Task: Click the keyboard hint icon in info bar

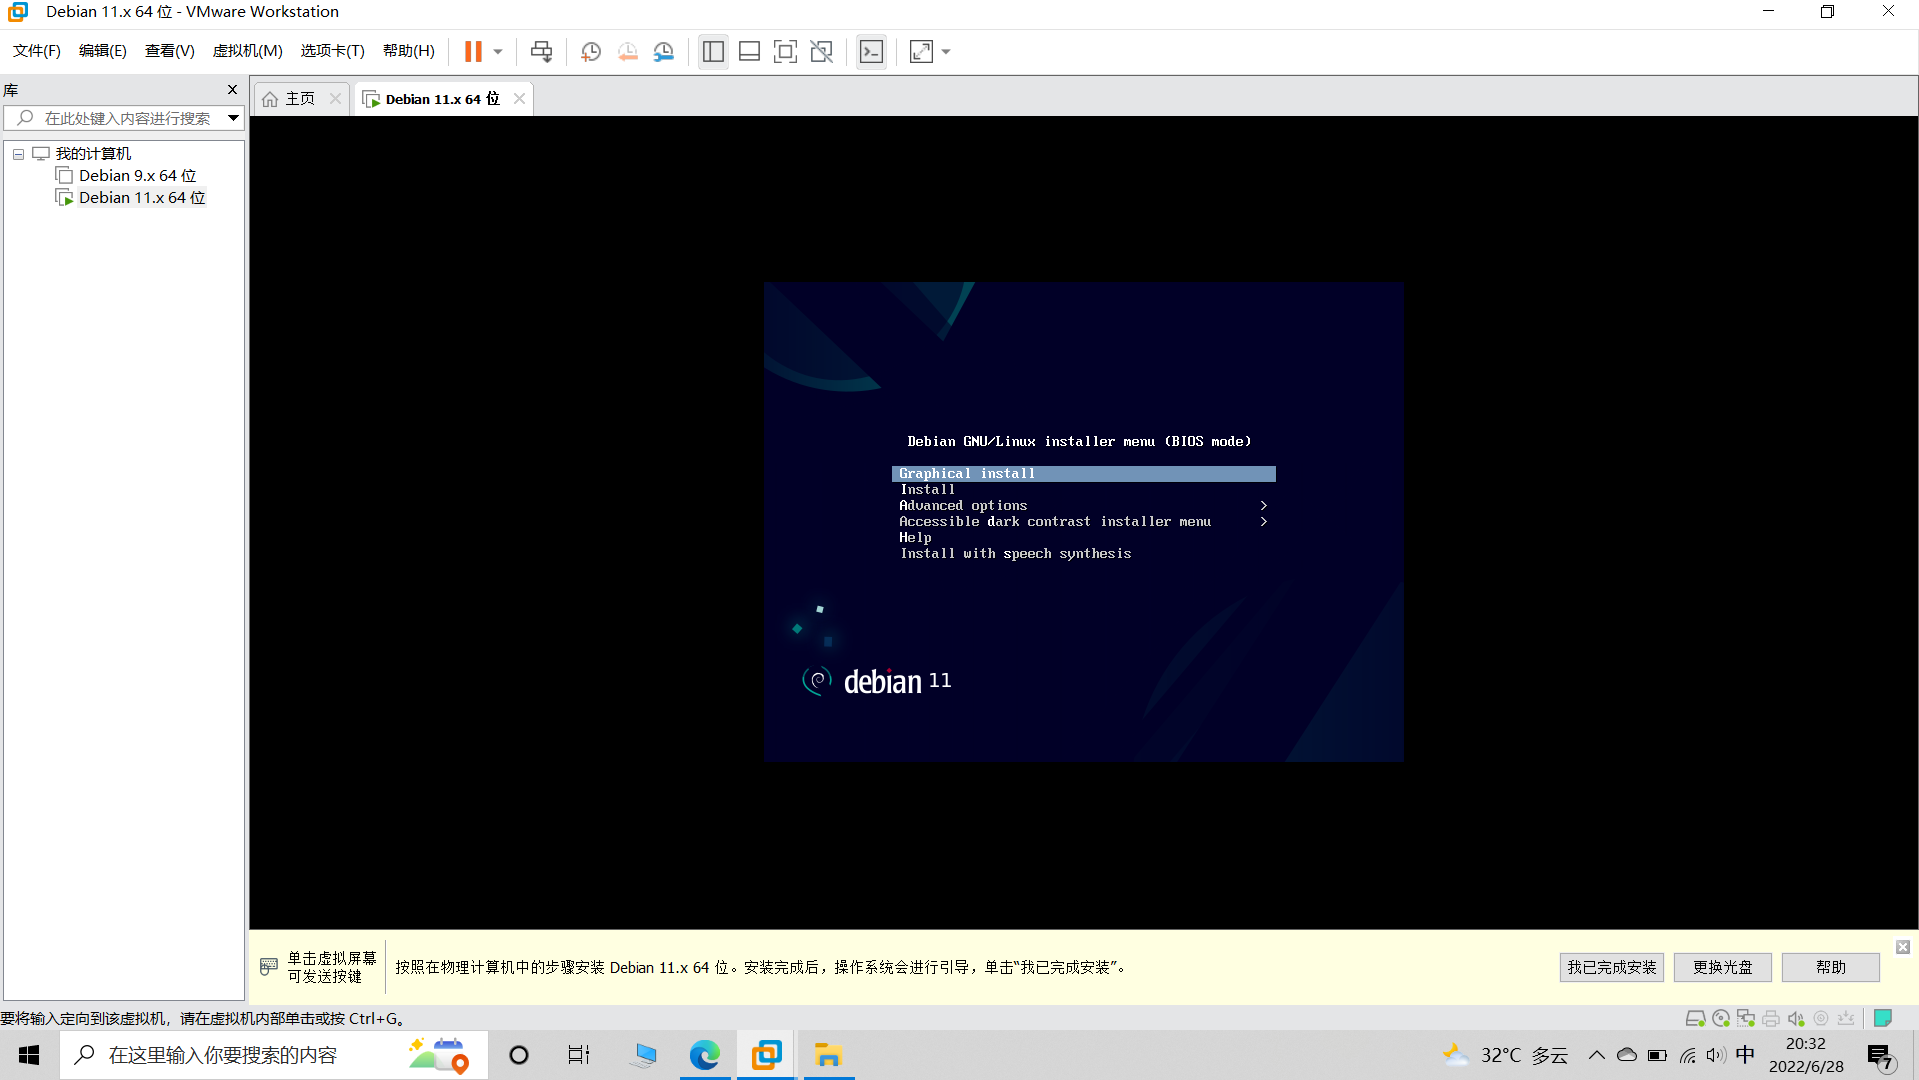Action: tap(268, 966)
